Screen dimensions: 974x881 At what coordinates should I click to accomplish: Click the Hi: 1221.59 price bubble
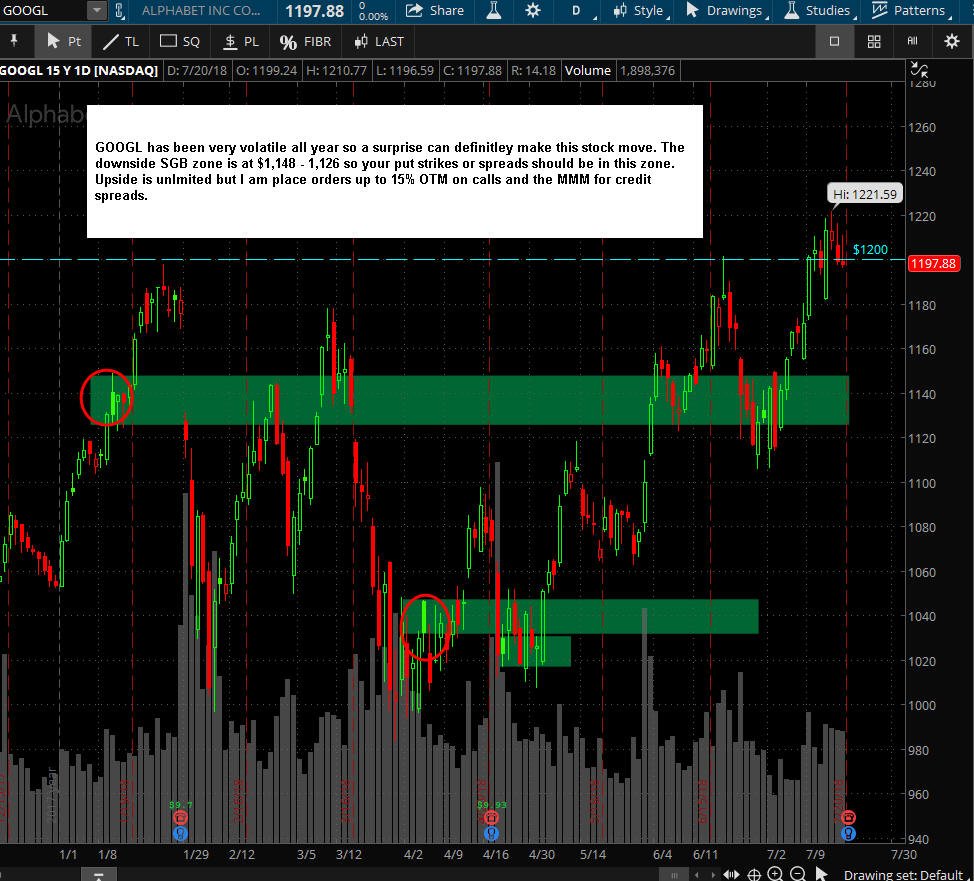865,194
